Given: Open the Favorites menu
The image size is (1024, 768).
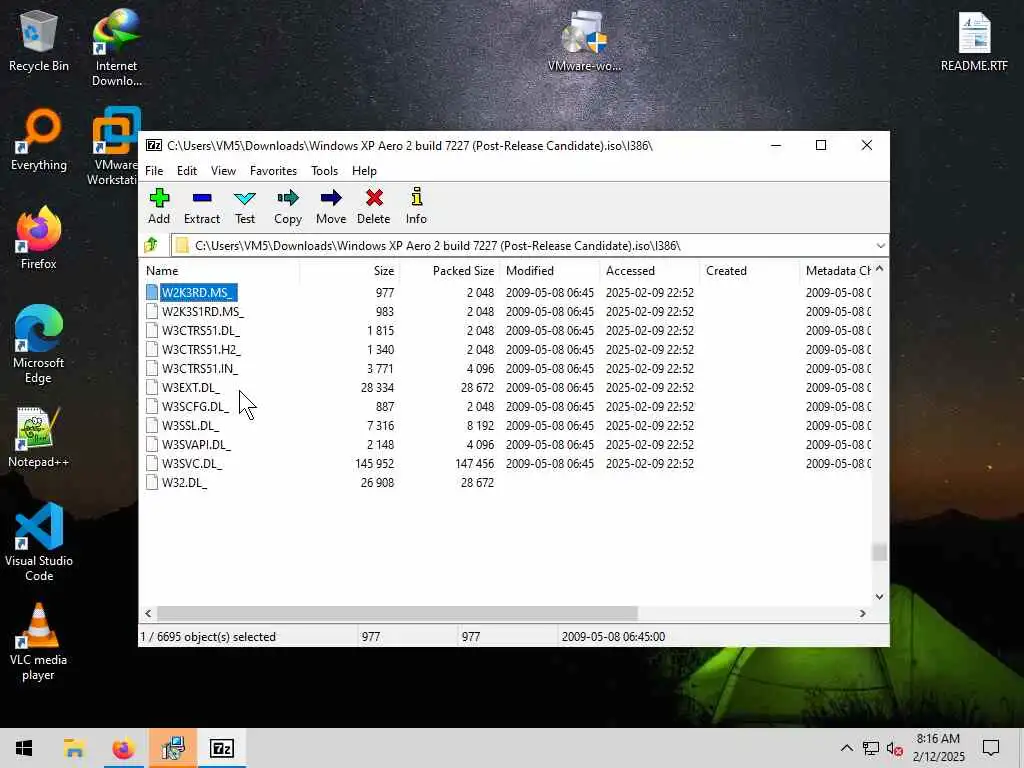Looking at the screenshot, I should [x=273, y=170].
